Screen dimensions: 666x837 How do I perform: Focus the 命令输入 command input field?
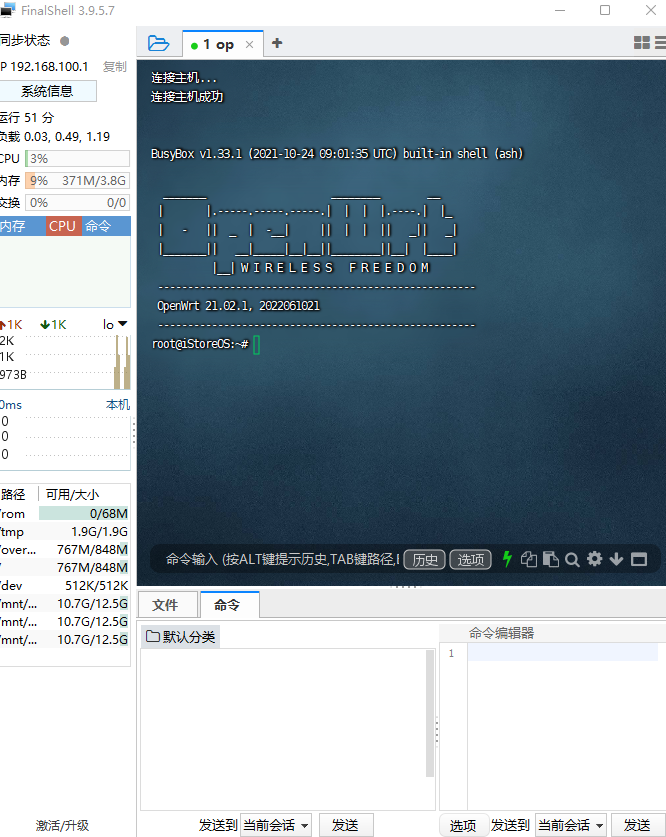pos(282,559)
